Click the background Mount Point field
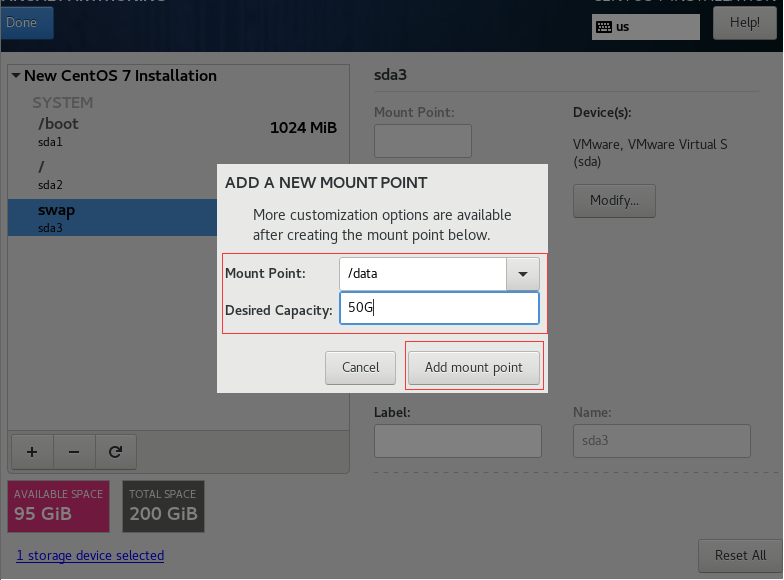The width and height of the screenshot is (784, 580). coord(423,141)
